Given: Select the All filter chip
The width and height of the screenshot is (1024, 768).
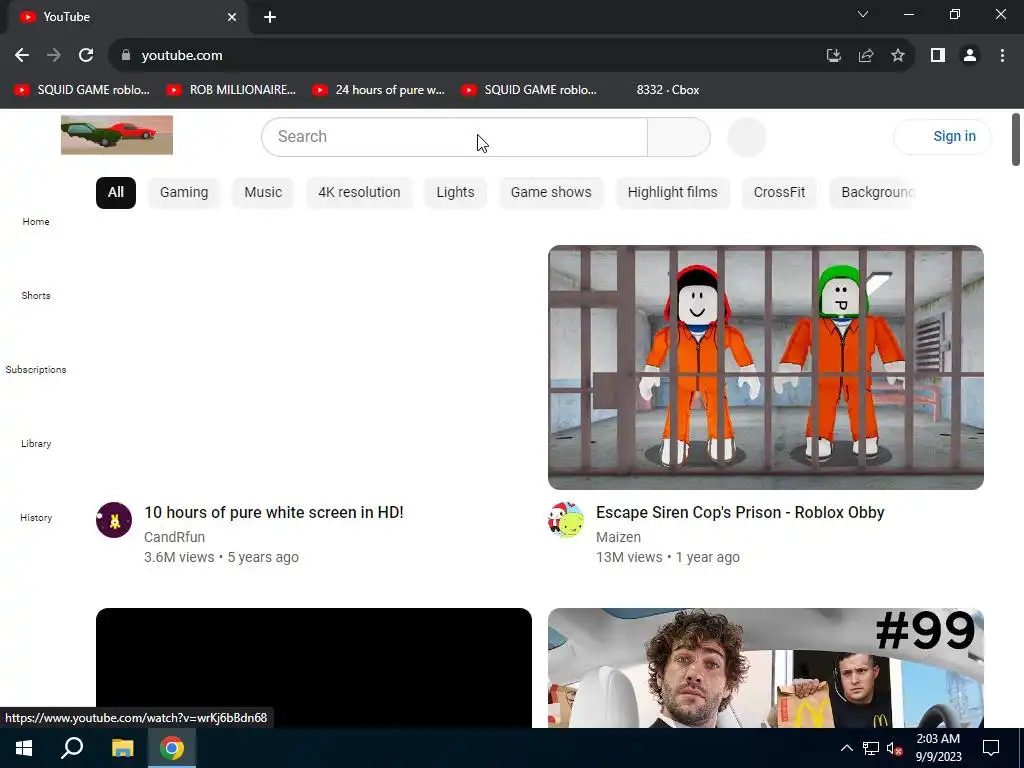Looking at the screenshot, I should pyautogui.click(x=116, y=193).
